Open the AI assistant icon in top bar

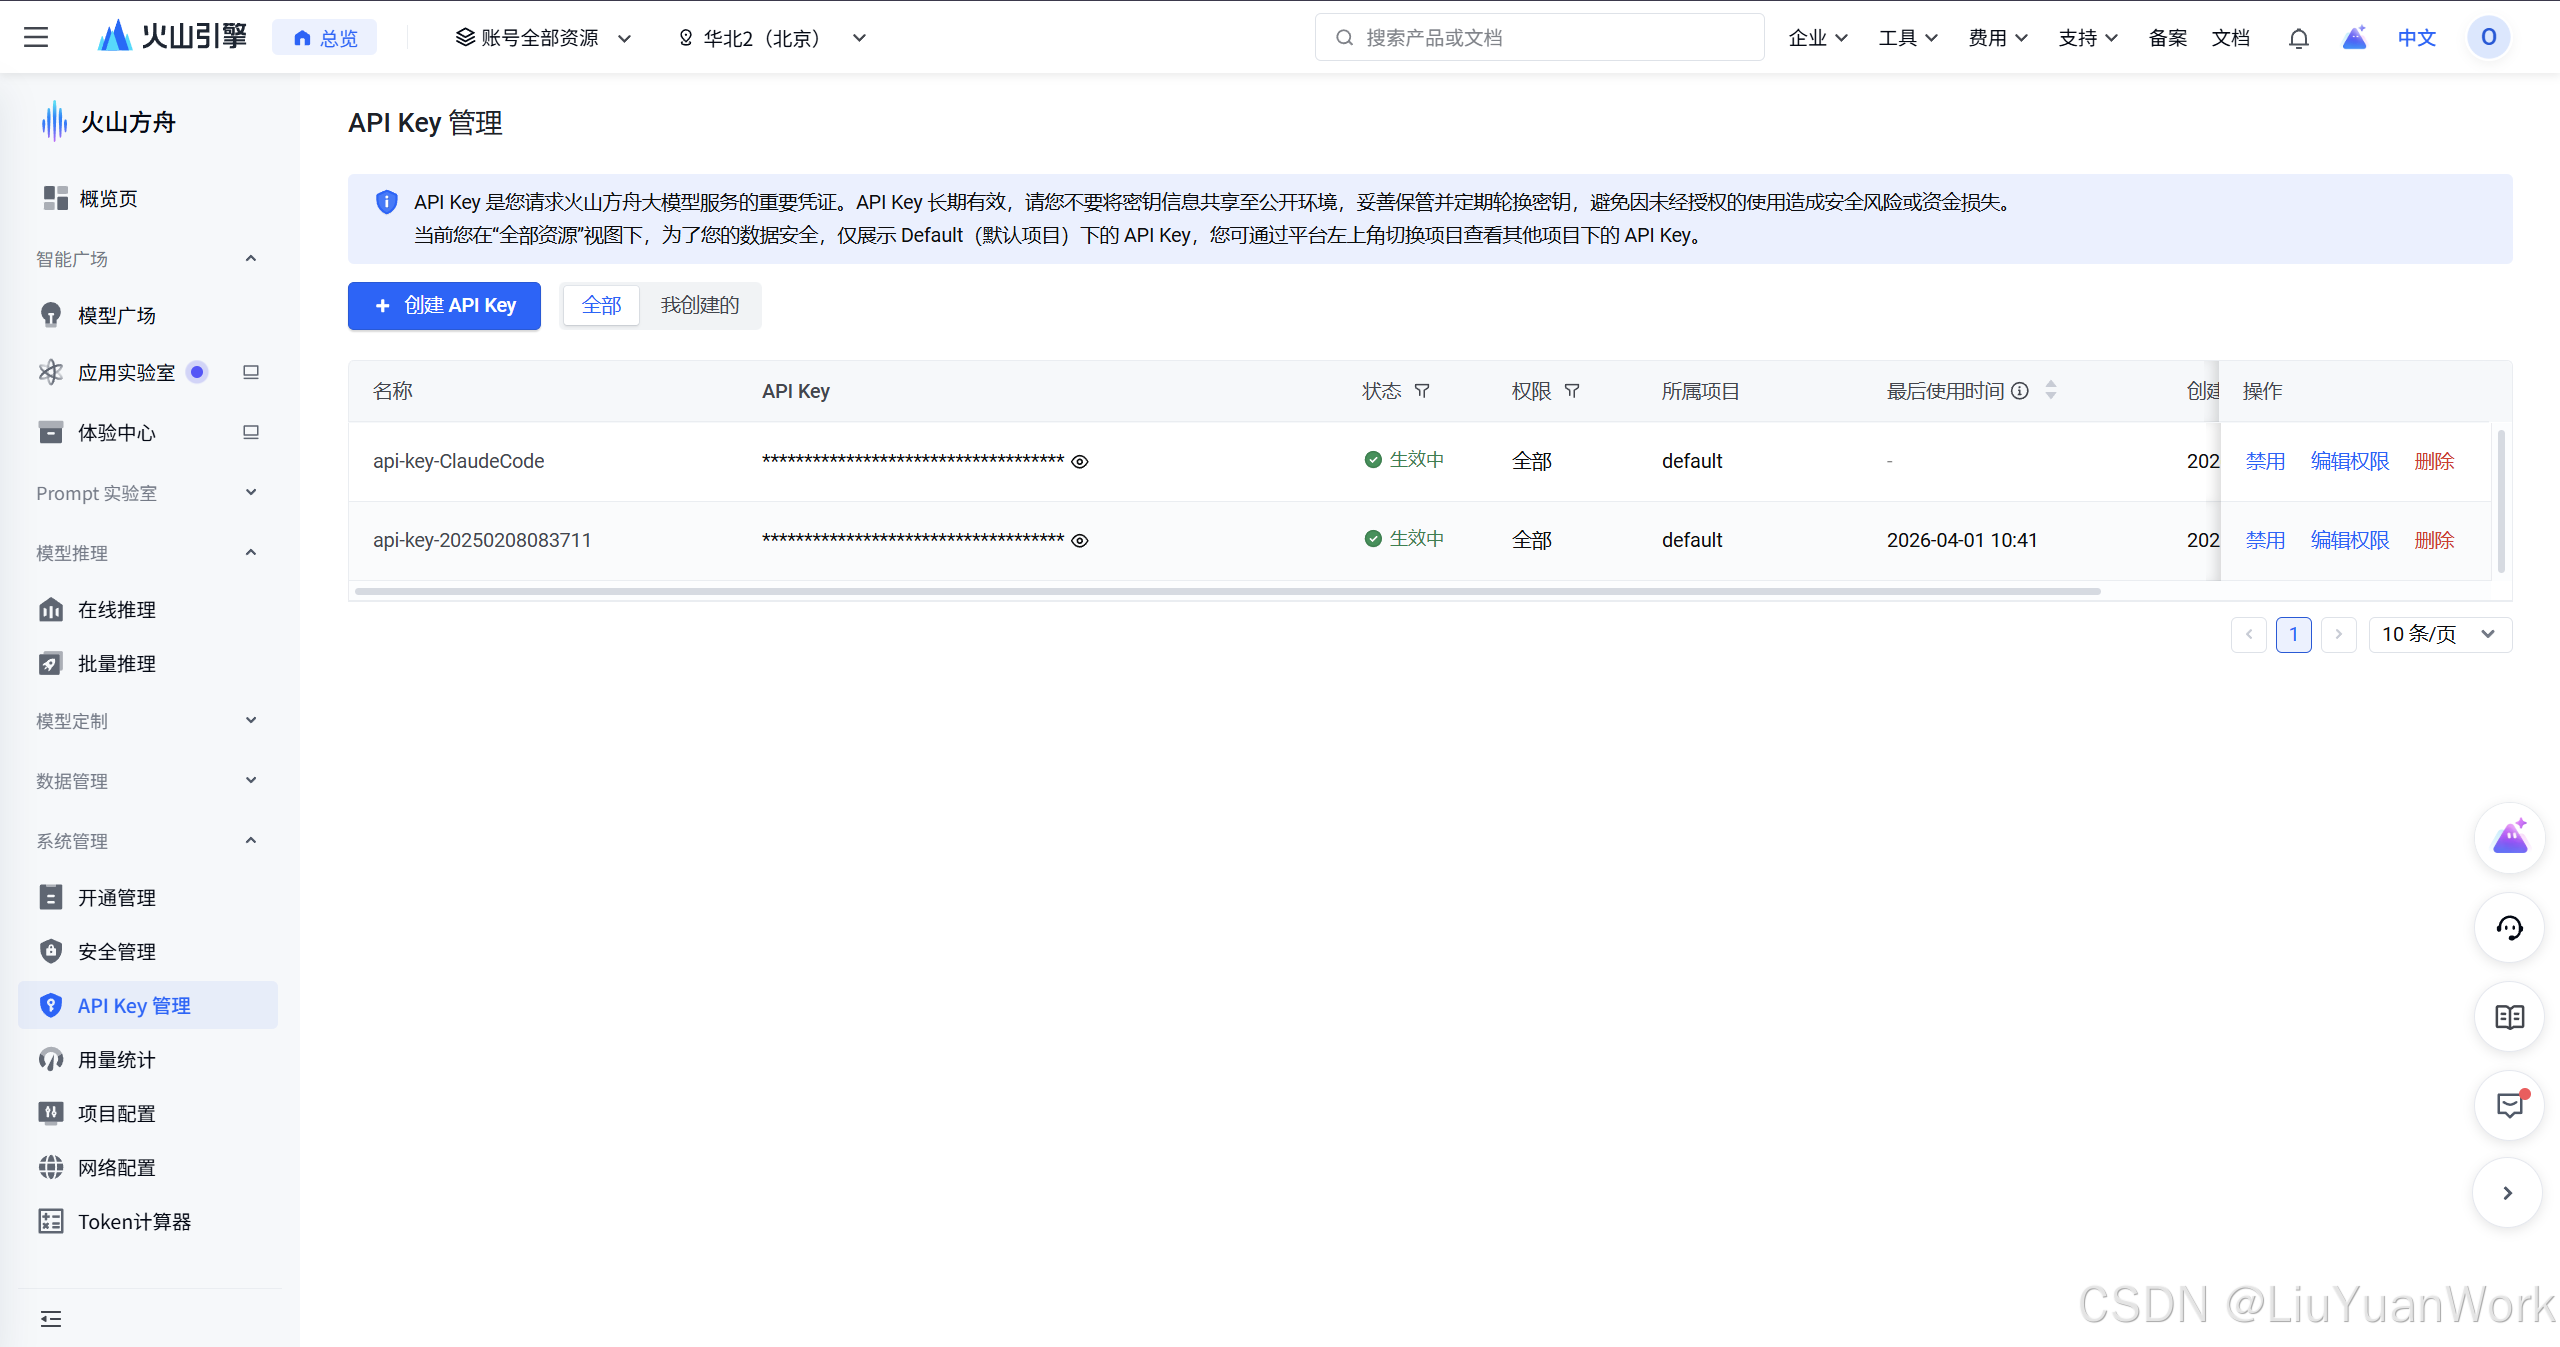pos(2355,38)
